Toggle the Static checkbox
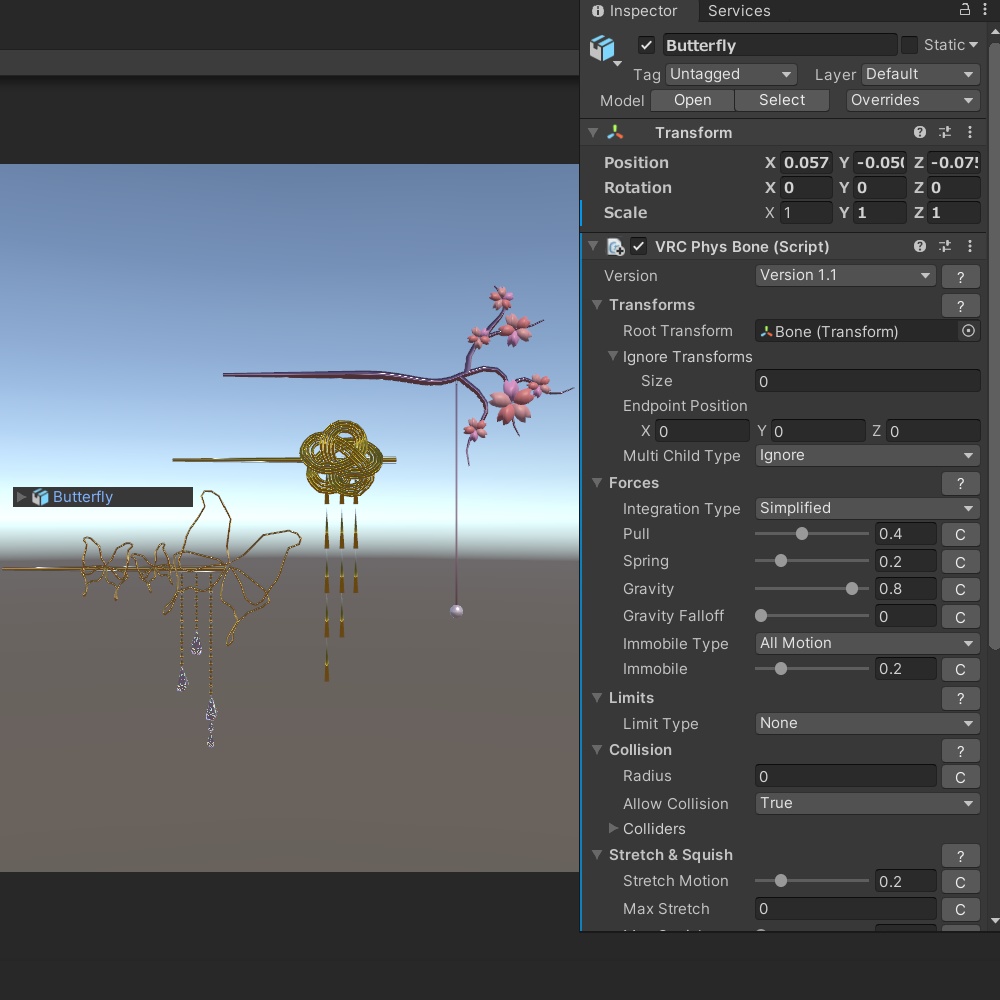The image size is (1000, 1000). pos(909,45)
